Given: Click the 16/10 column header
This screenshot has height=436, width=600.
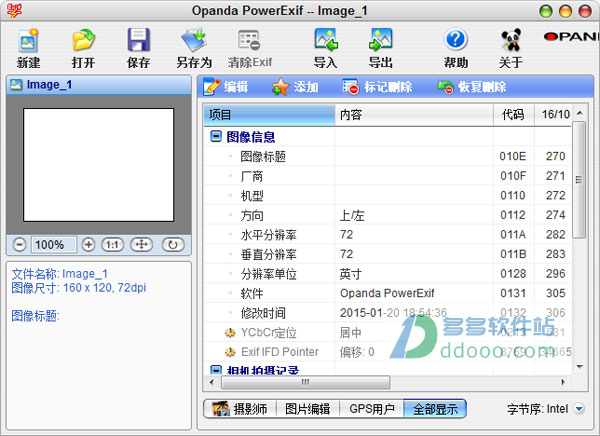Looking at the screenshot, I should click(553, 114).
